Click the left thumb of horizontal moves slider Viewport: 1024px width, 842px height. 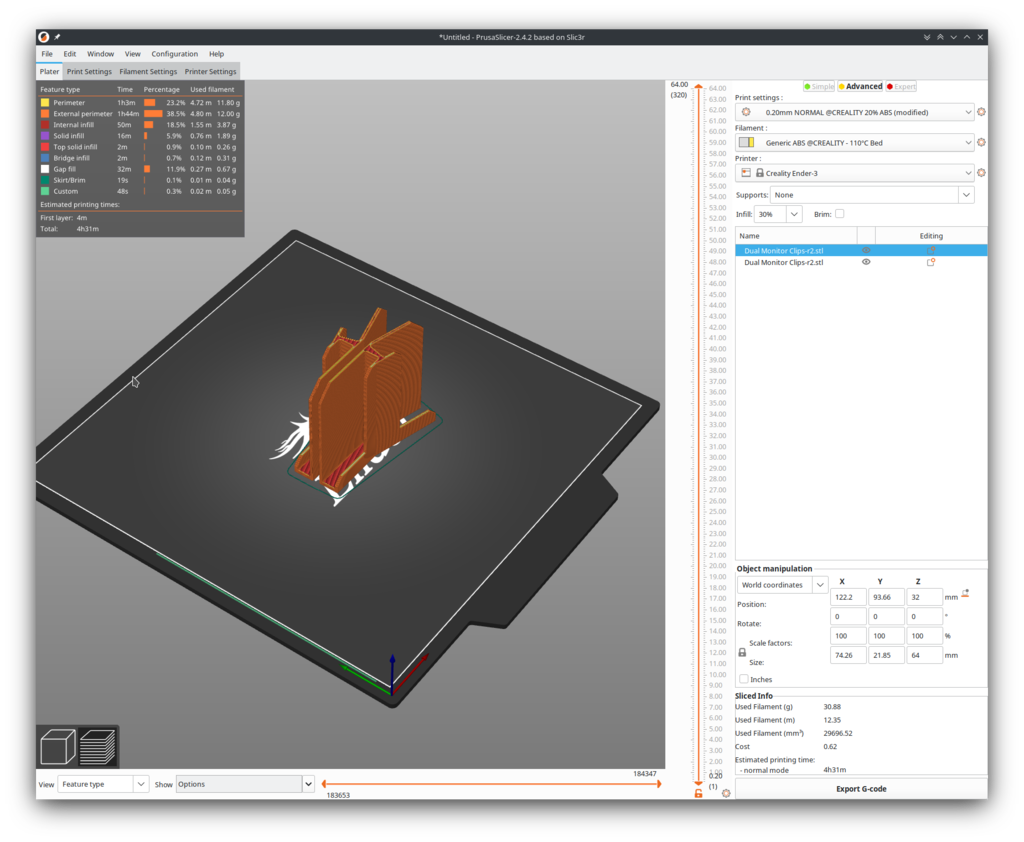click(x=324, y=784)
